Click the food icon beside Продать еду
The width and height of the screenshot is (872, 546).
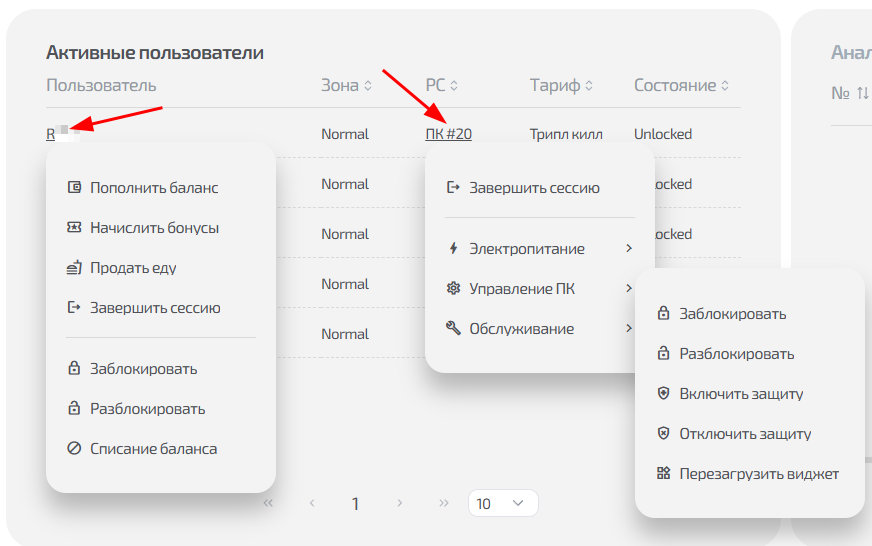pos(73,267)
